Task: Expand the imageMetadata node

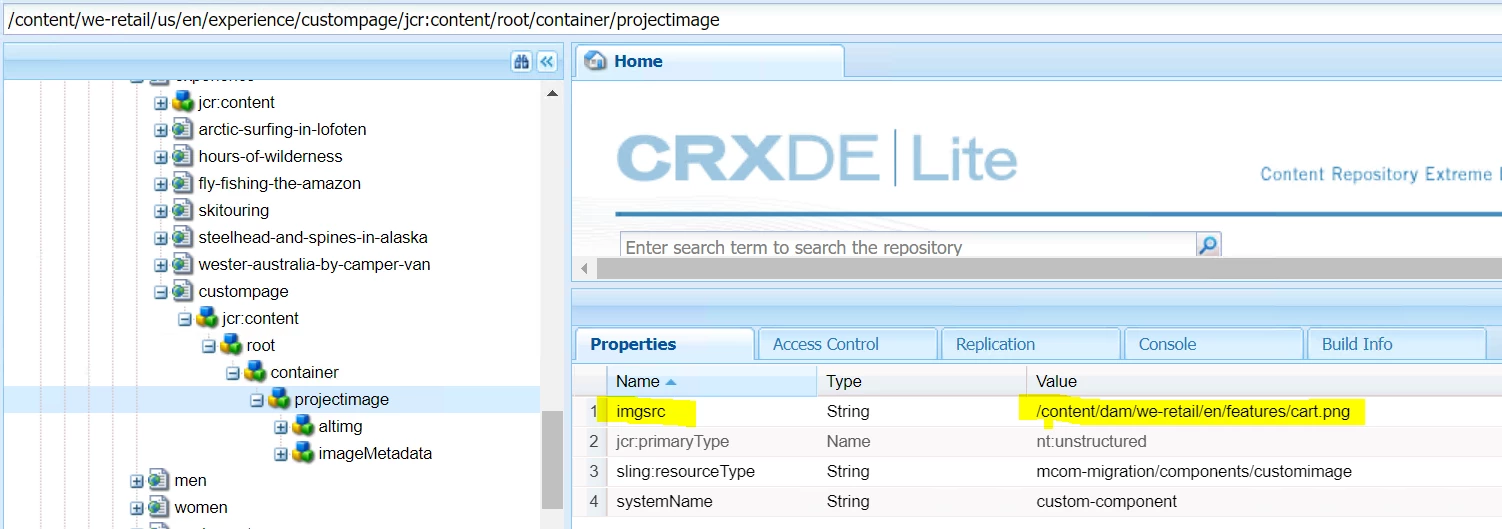Action: tap(281, 454)
